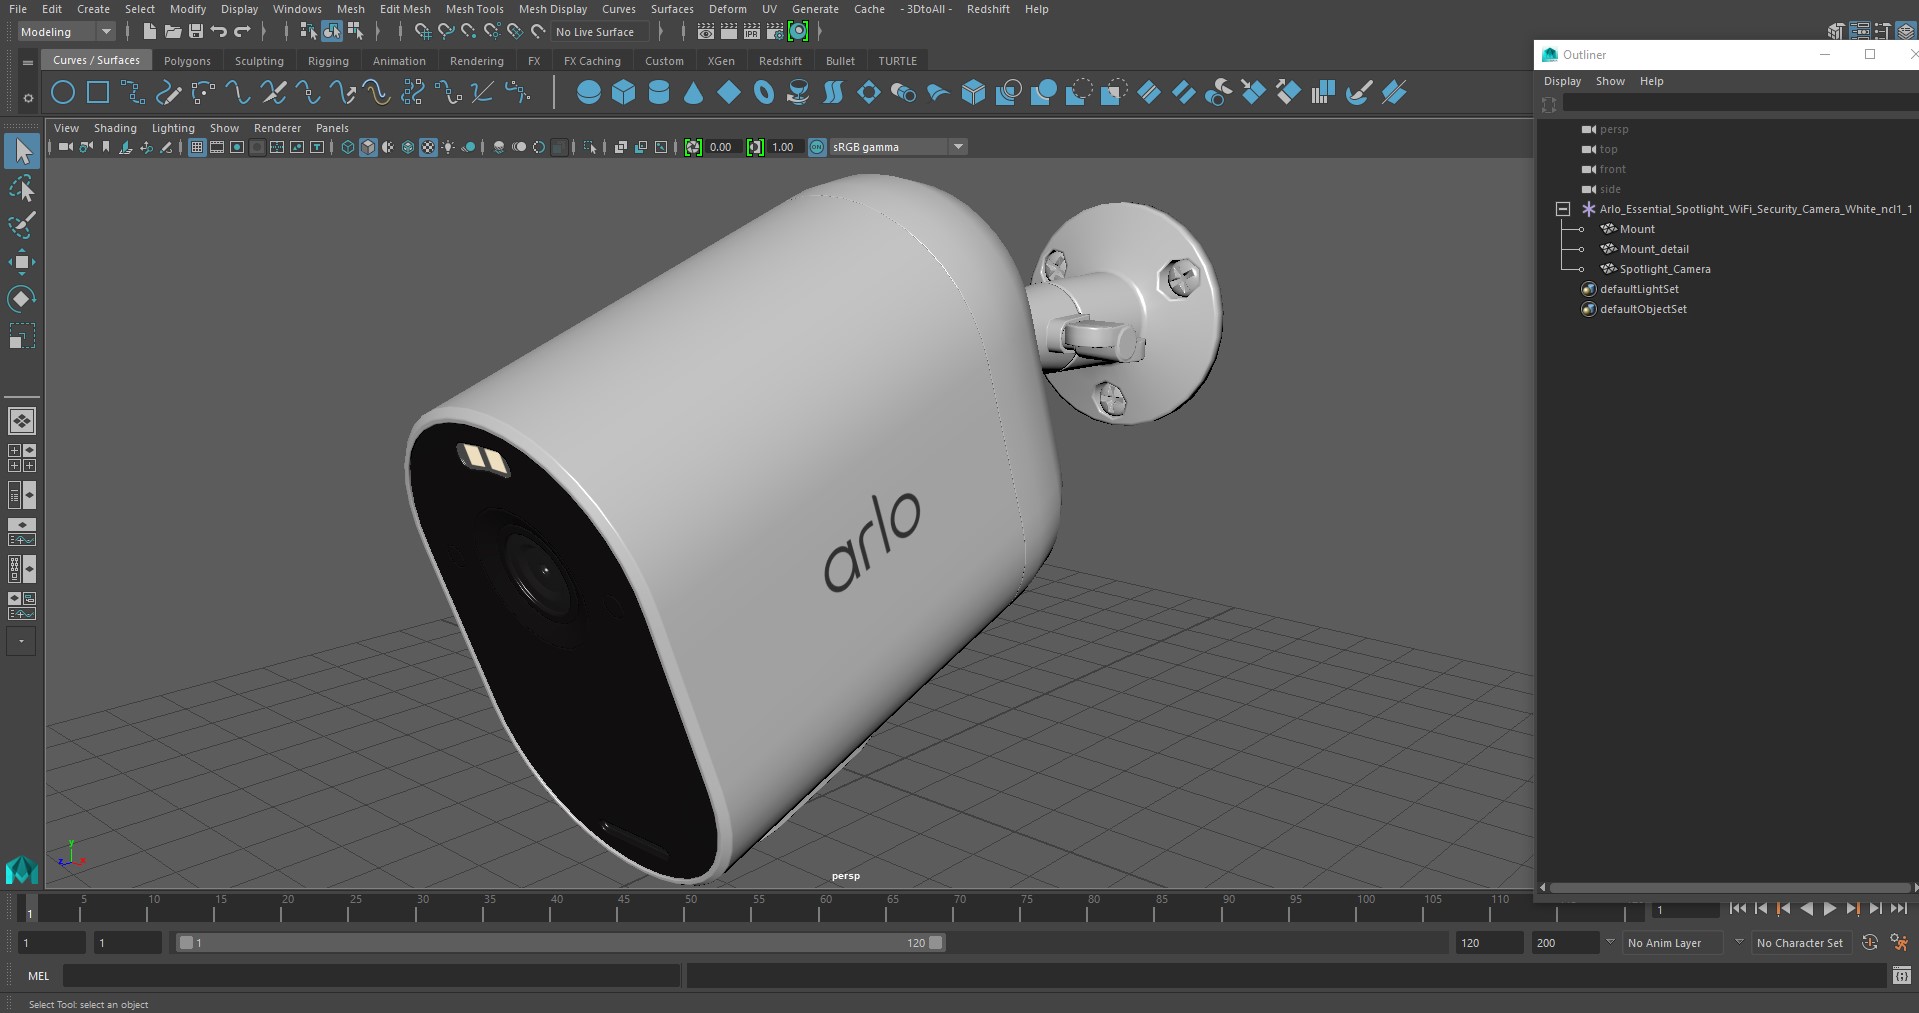1919x1013 pixels.
Task: Switch to the Polygons shelf tab
Action: point(187,61)
